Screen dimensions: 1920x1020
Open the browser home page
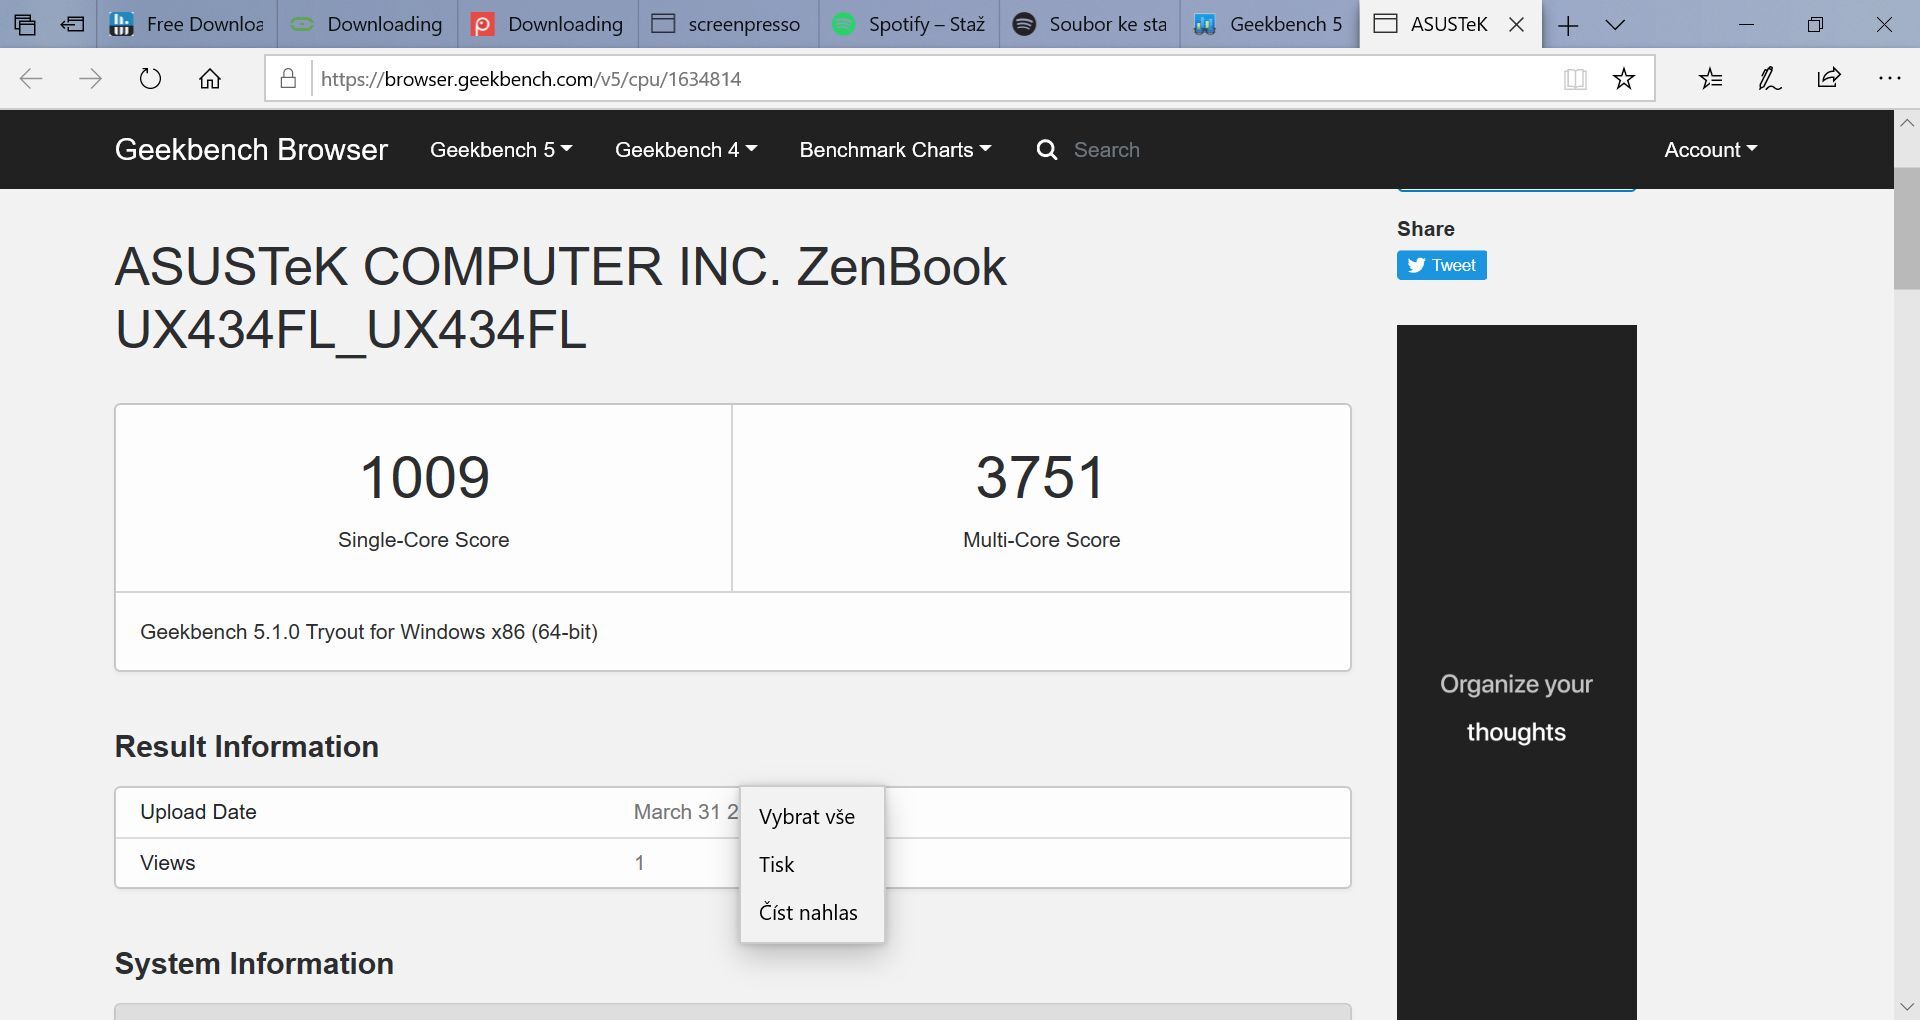tap(210, 78)
